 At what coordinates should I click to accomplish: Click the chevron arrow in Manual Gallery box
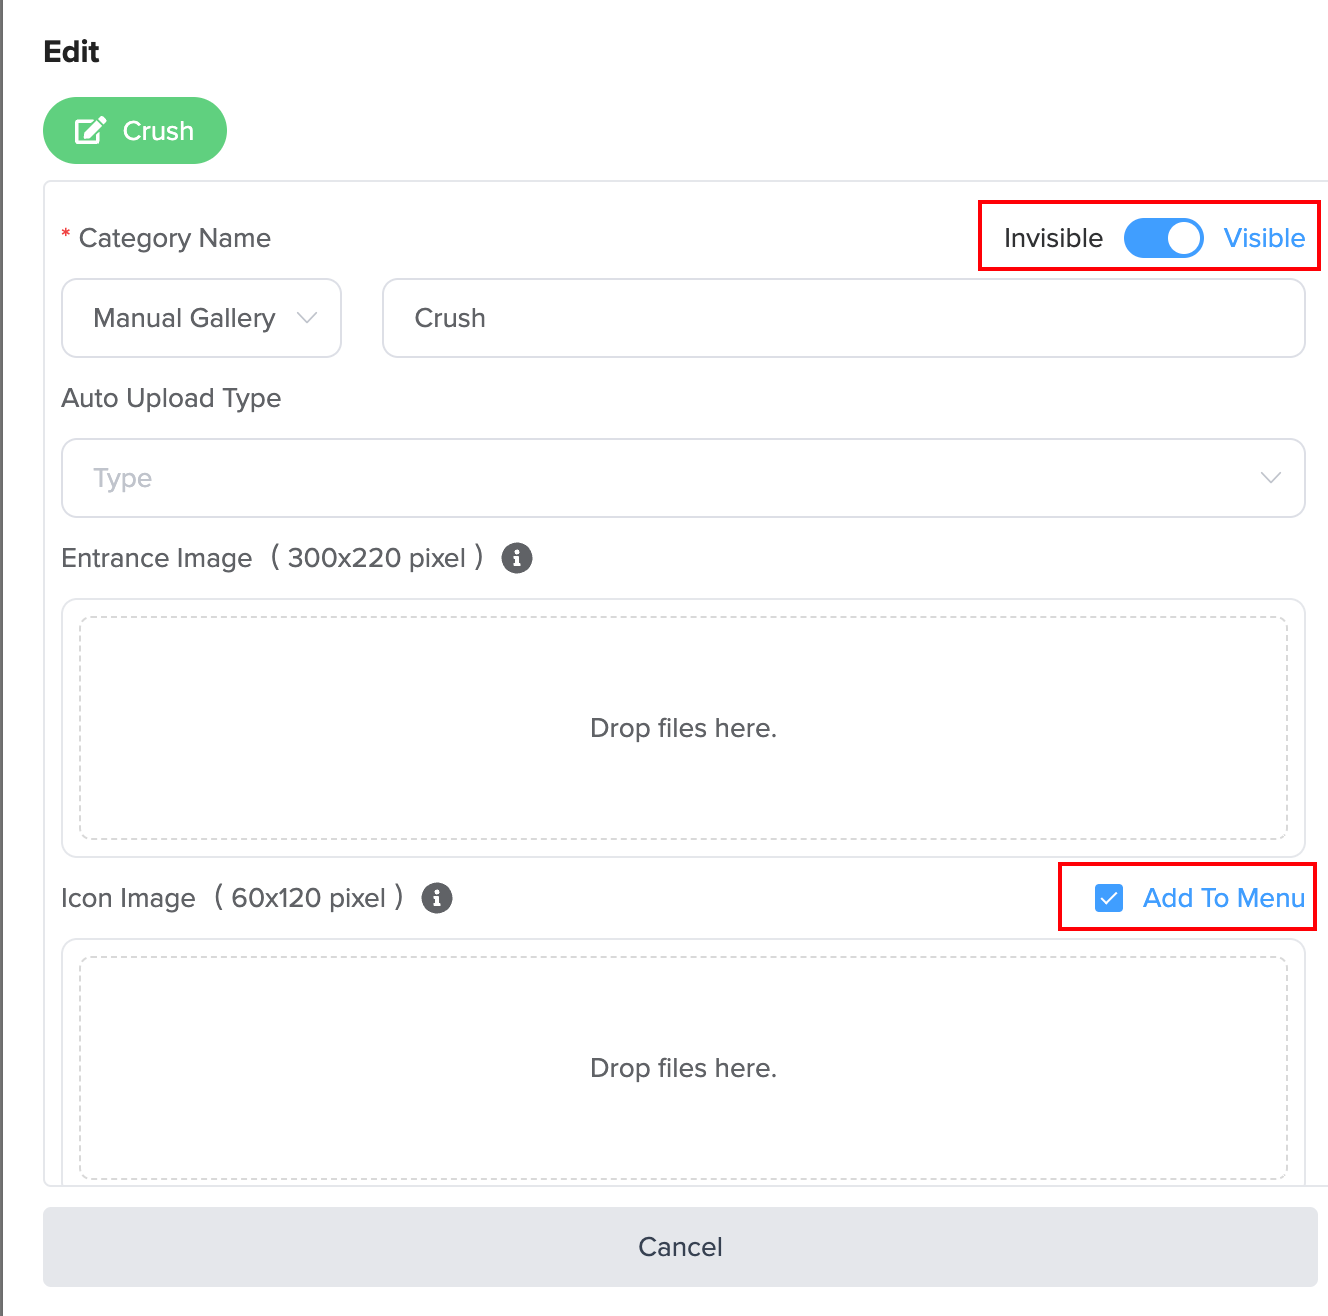click(x=307, y=318)
